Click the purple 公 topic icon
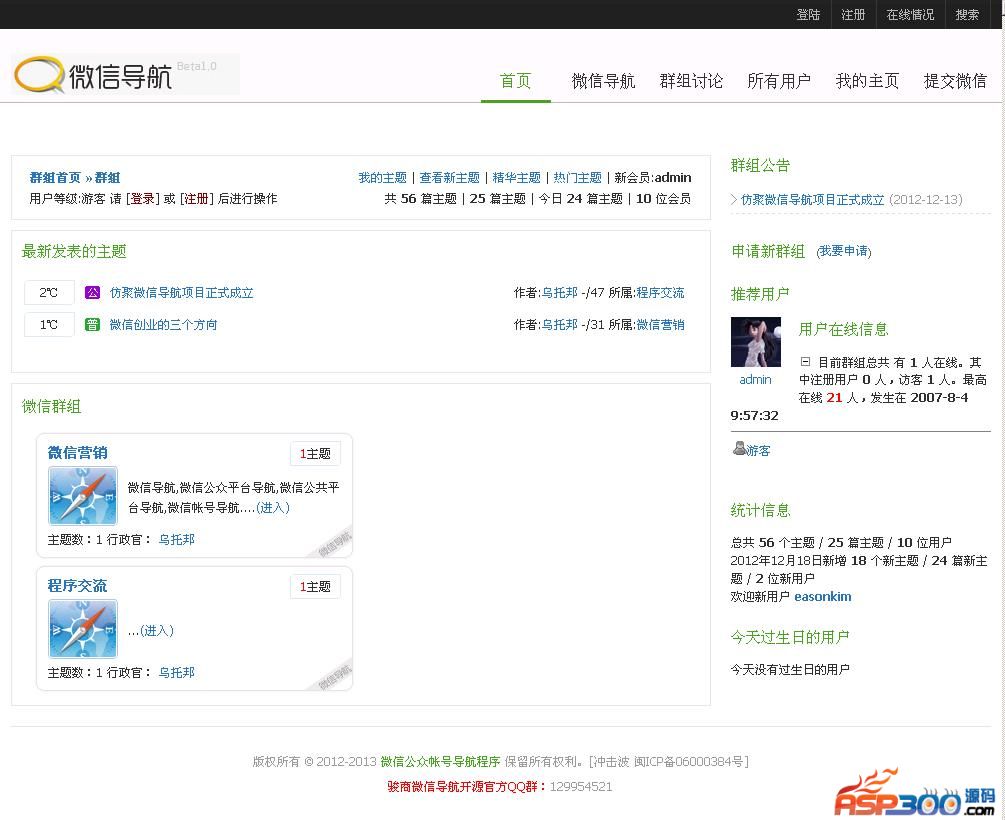Image resolution: width=1005 pixels, height=820 pixels. click(x=92, y=293)
